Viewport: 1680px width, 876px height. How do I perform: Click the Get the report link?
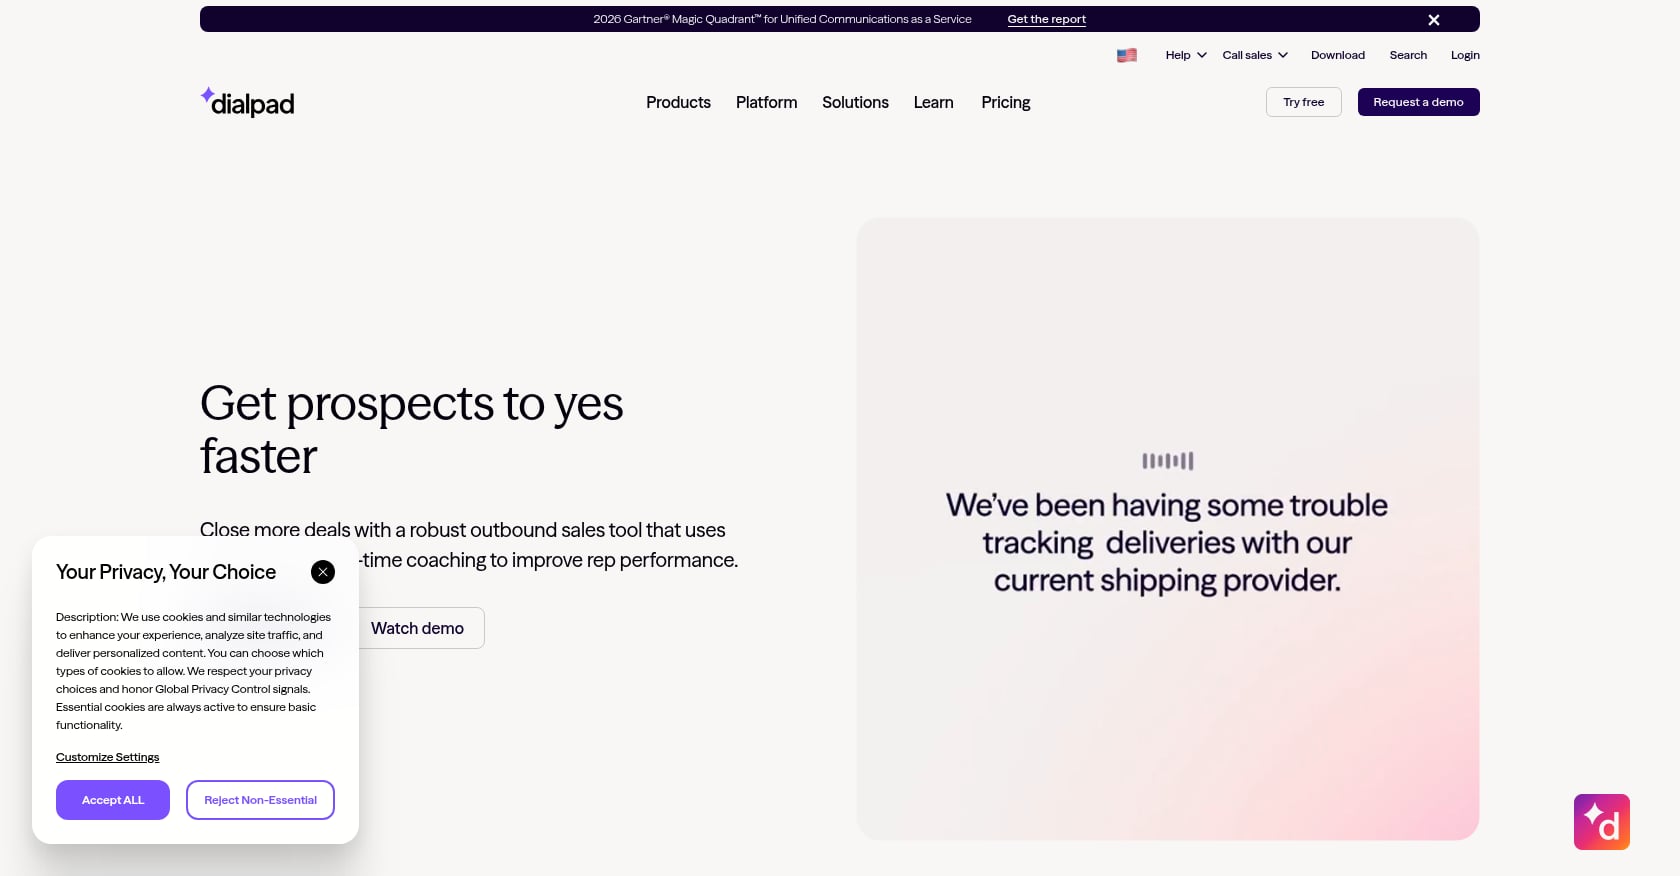click(1046, 19)
